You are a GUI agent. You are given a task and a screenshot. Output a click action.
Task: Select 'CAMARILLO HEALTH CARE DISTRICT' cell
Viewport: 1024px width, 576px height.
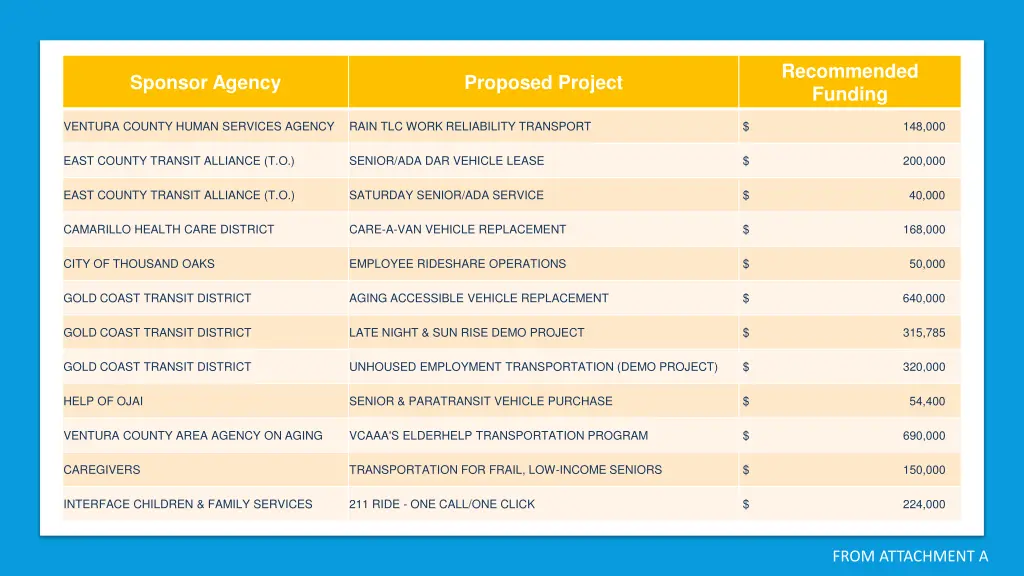(205, 229)
